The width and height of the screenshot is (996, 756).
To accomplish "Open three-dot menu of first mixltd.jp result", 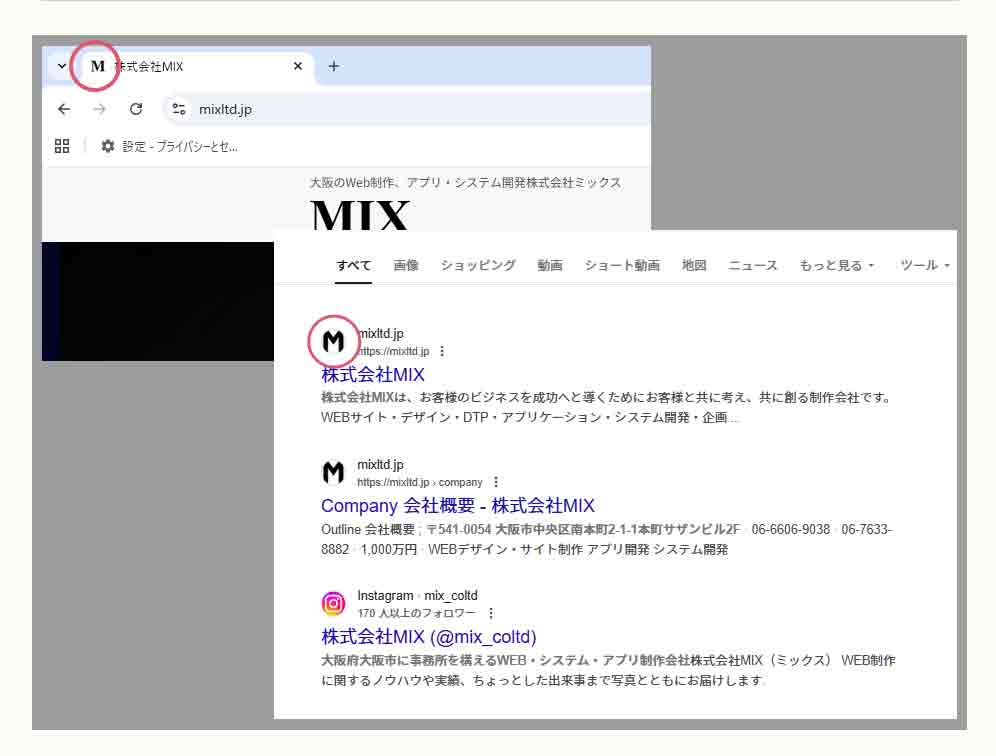I will click(442, 352).
